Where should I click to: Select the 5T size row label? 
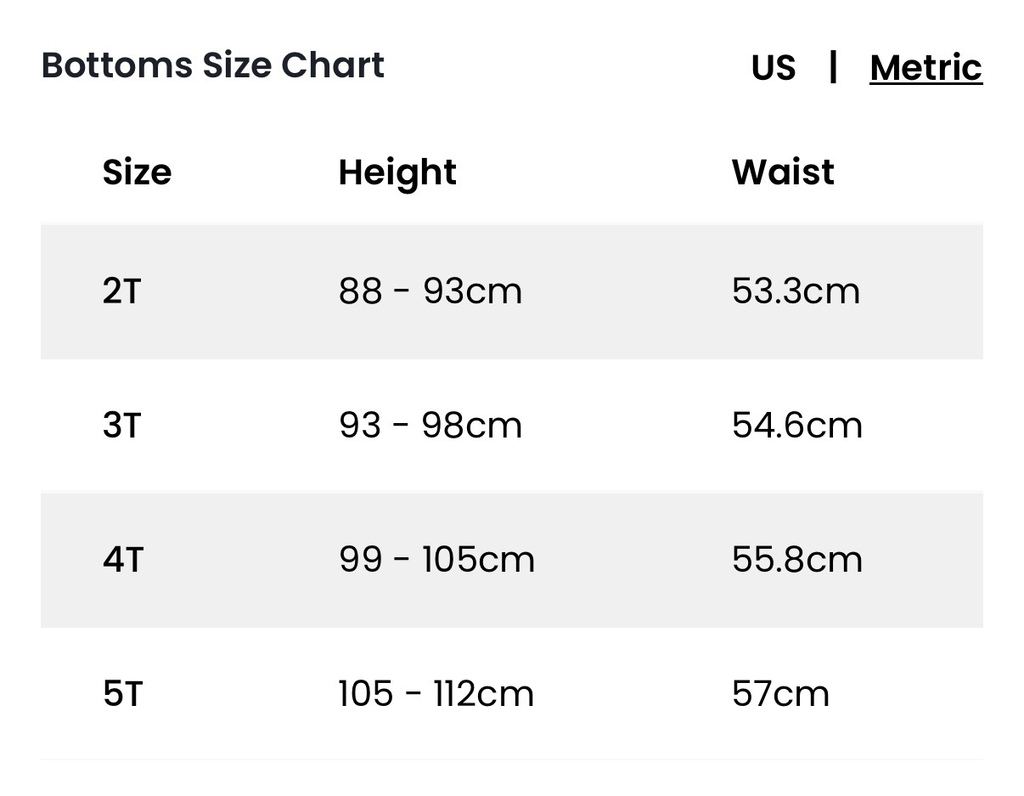123,693
